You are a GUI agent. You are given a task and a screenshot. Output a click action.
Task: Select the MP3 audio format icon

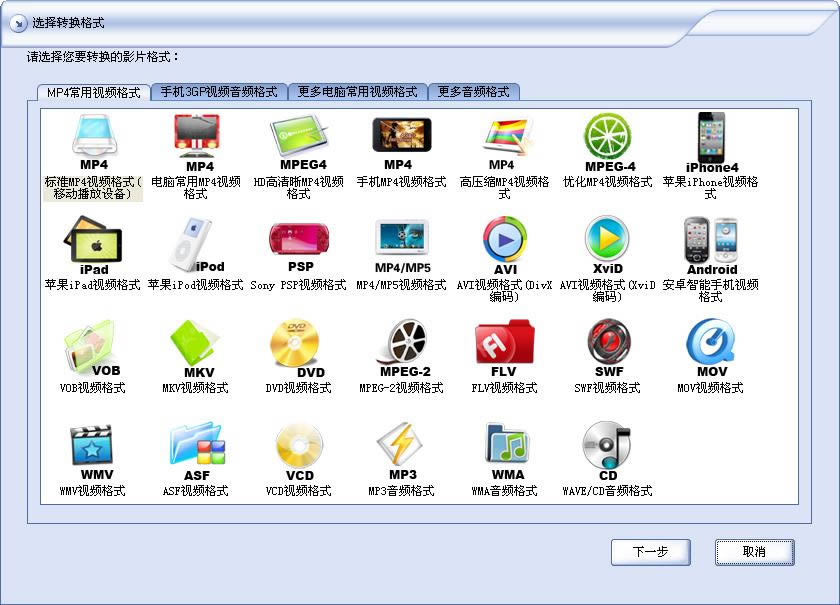tap(401, 451)
